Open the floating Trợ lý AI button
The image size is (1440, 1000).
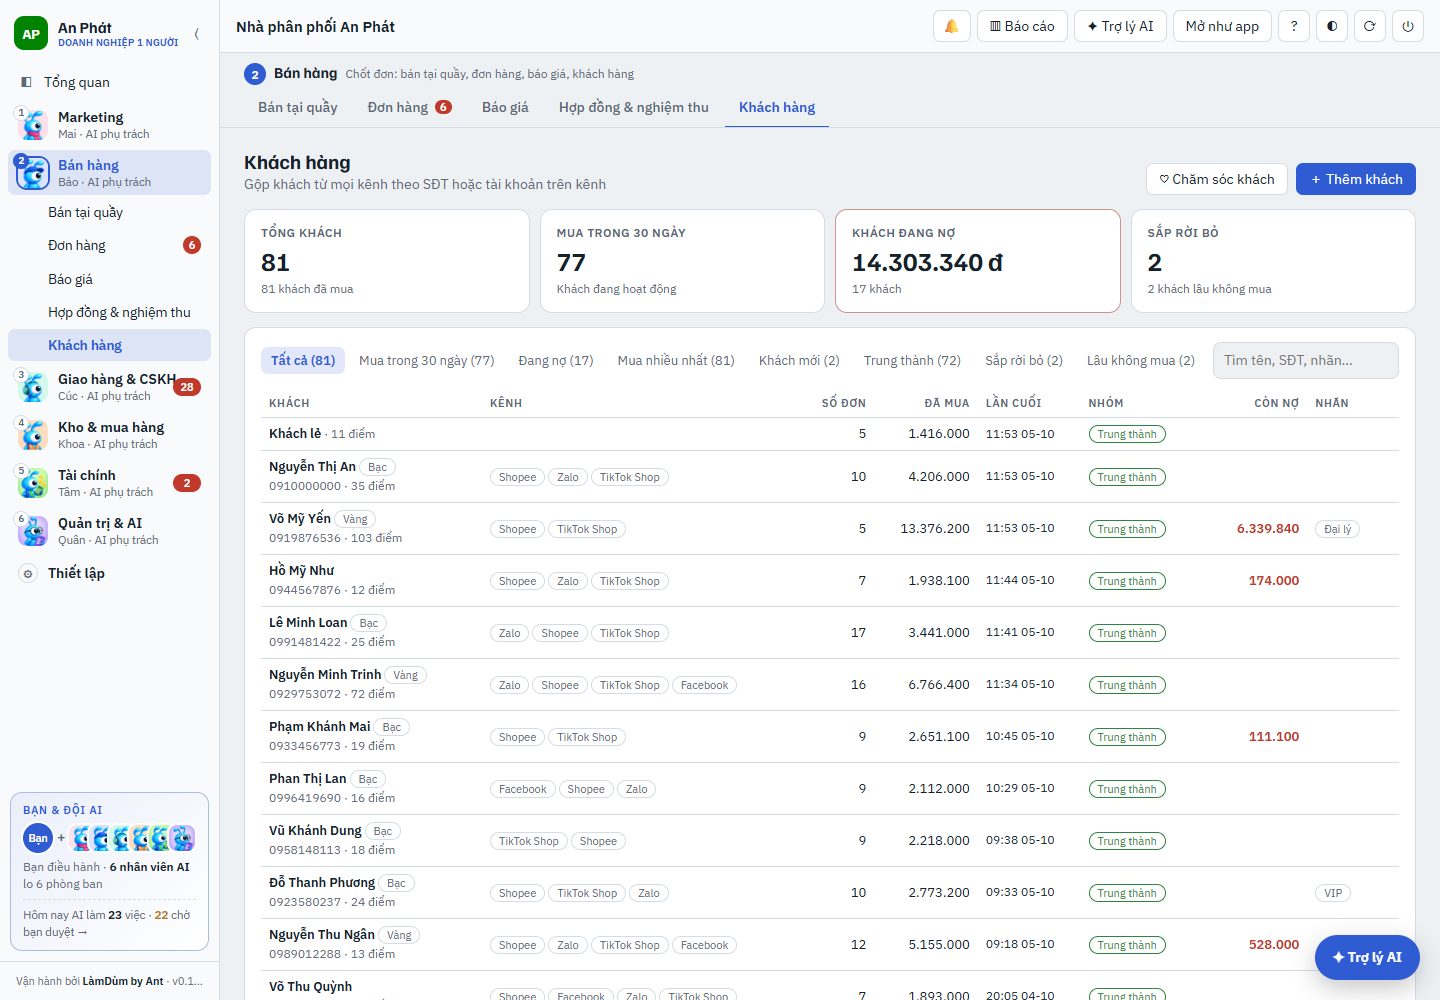1367,957
